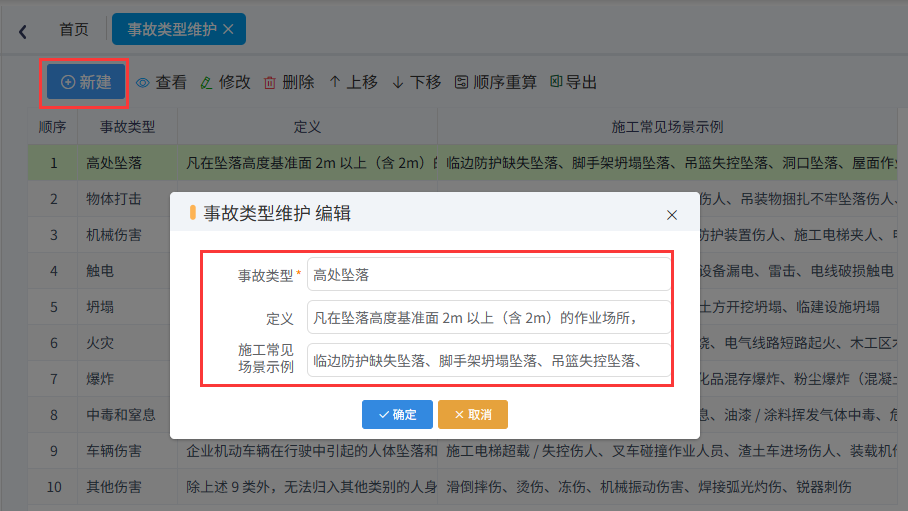Select the 高处坠落 row cell
Image resolution: width=908 pixels, height=511 pixels.
tap(127, 163)
